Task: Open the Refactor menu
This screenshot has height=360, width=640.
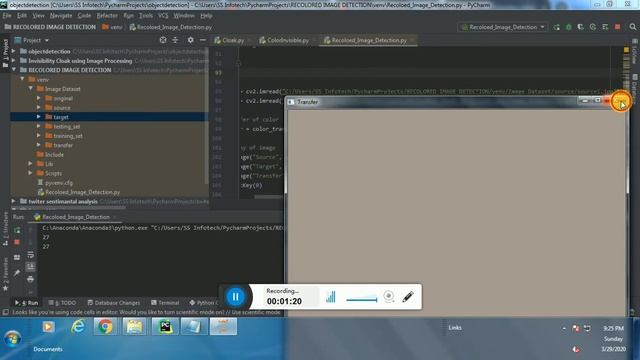Action: point(107,16)
